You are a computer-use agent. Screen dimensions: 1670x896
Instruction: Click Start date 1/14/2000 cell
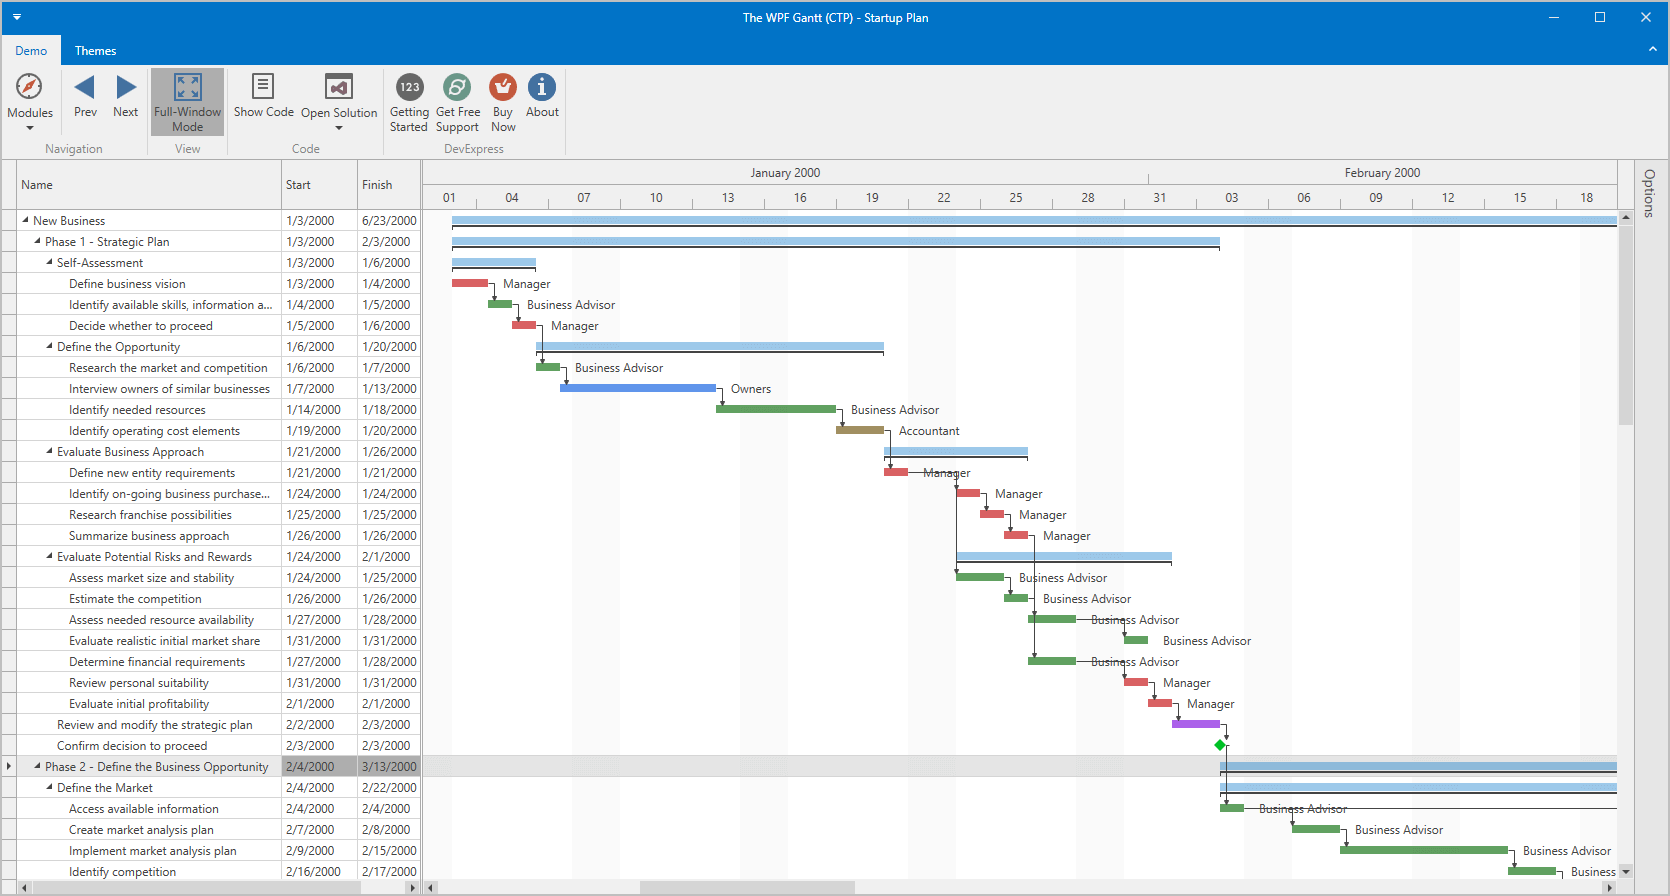pyautogui.click(x=319, y=410)
